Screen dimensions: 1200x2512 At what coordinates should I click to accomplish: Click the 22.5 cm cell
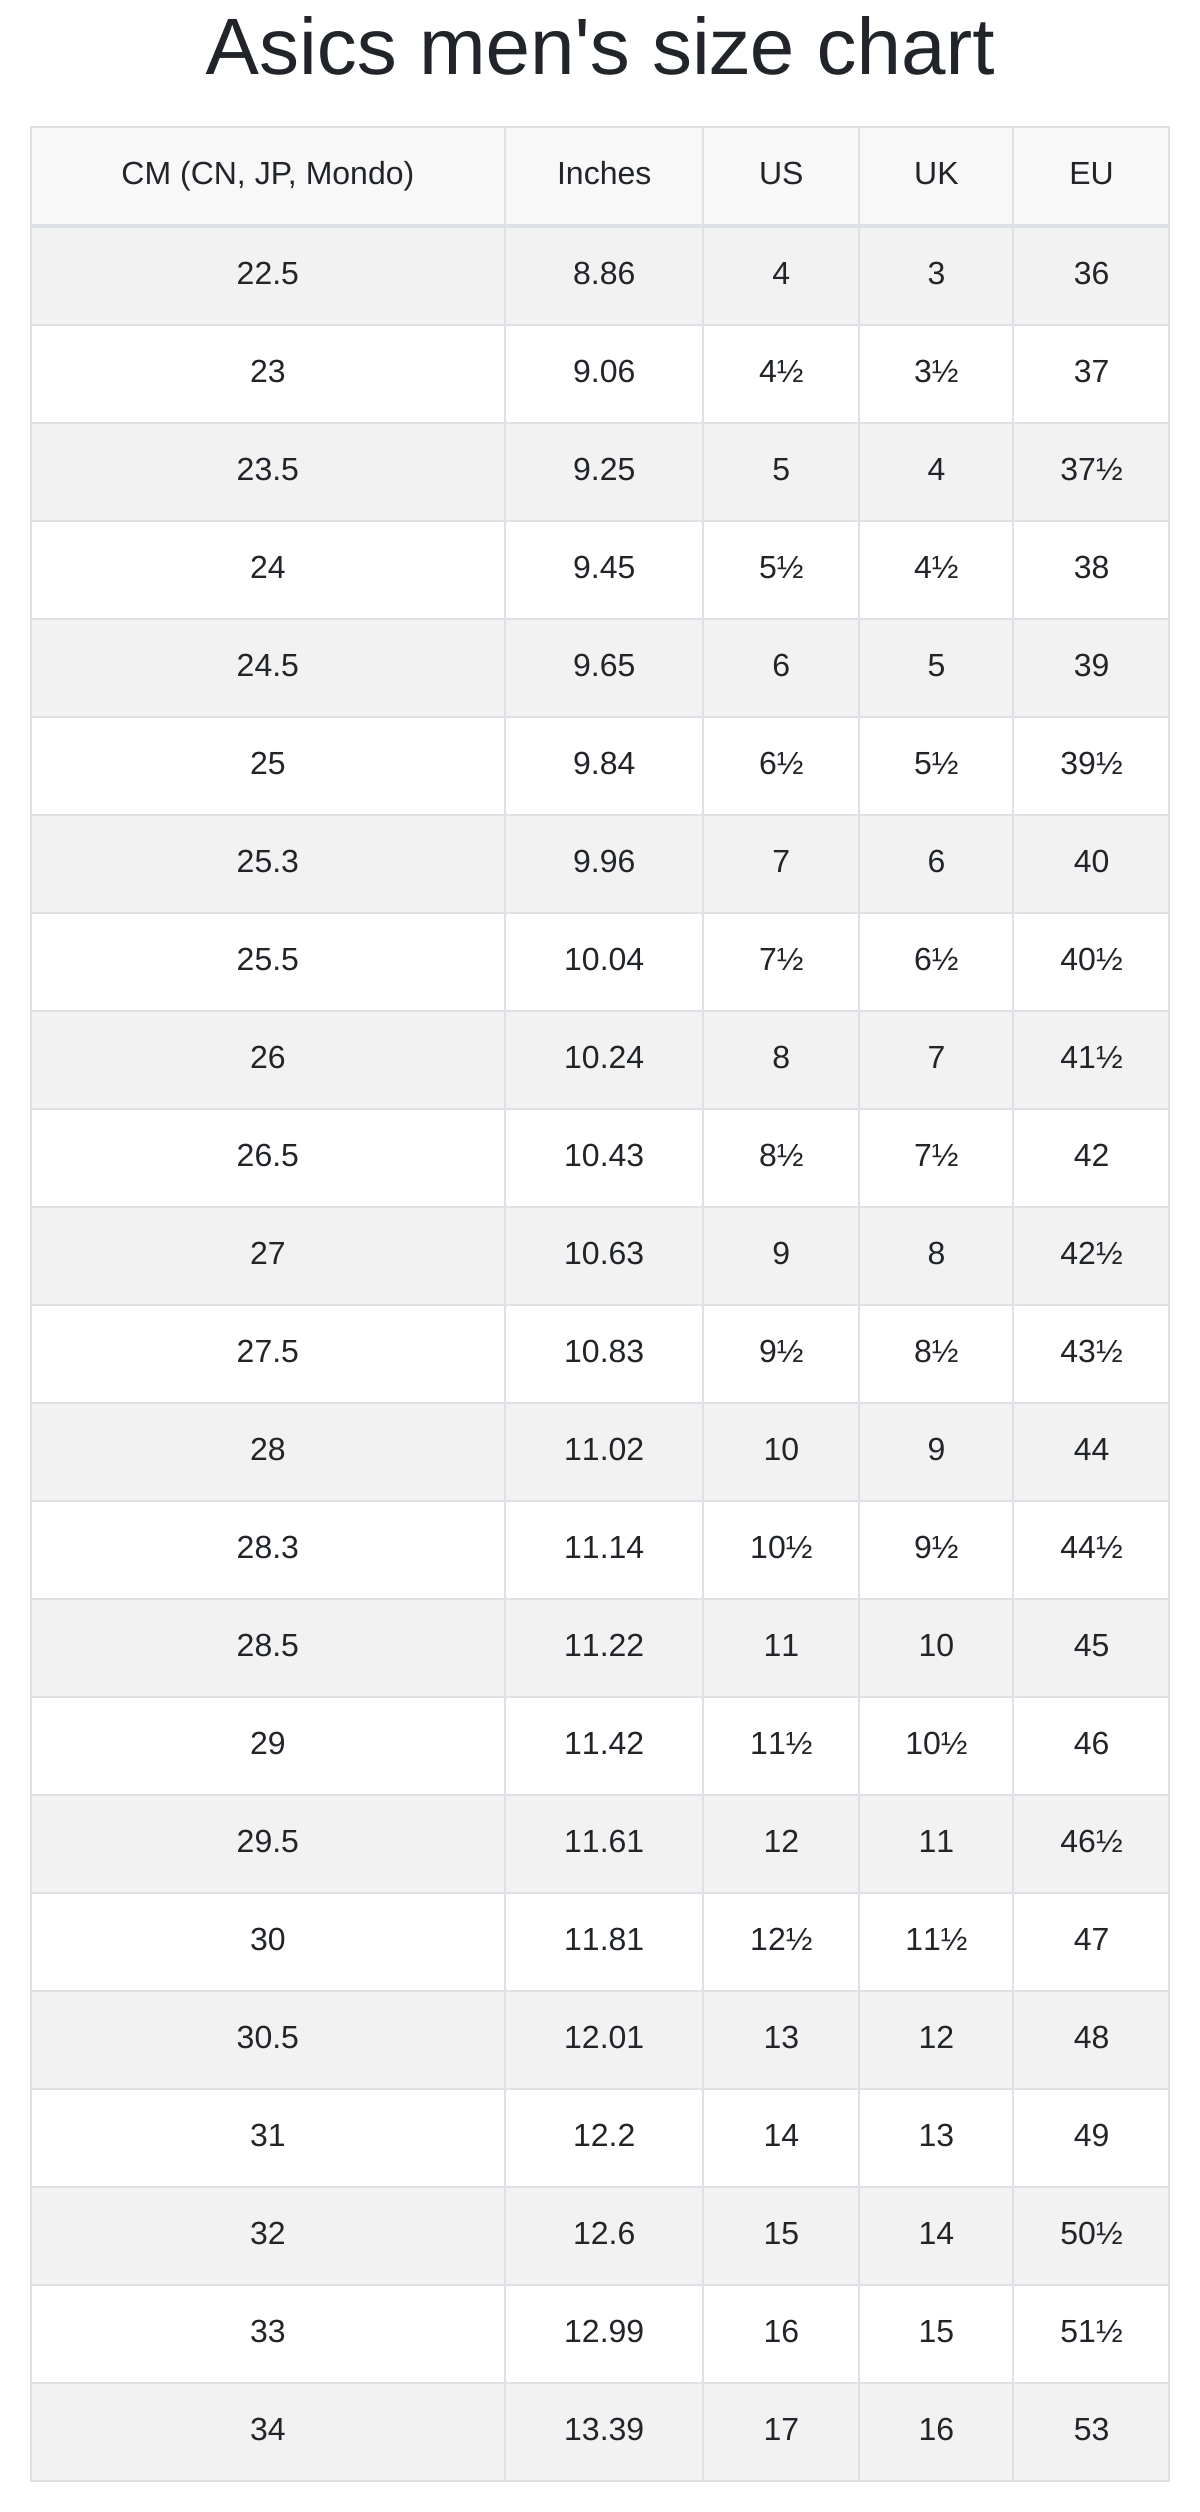click(x=268, y=275)
